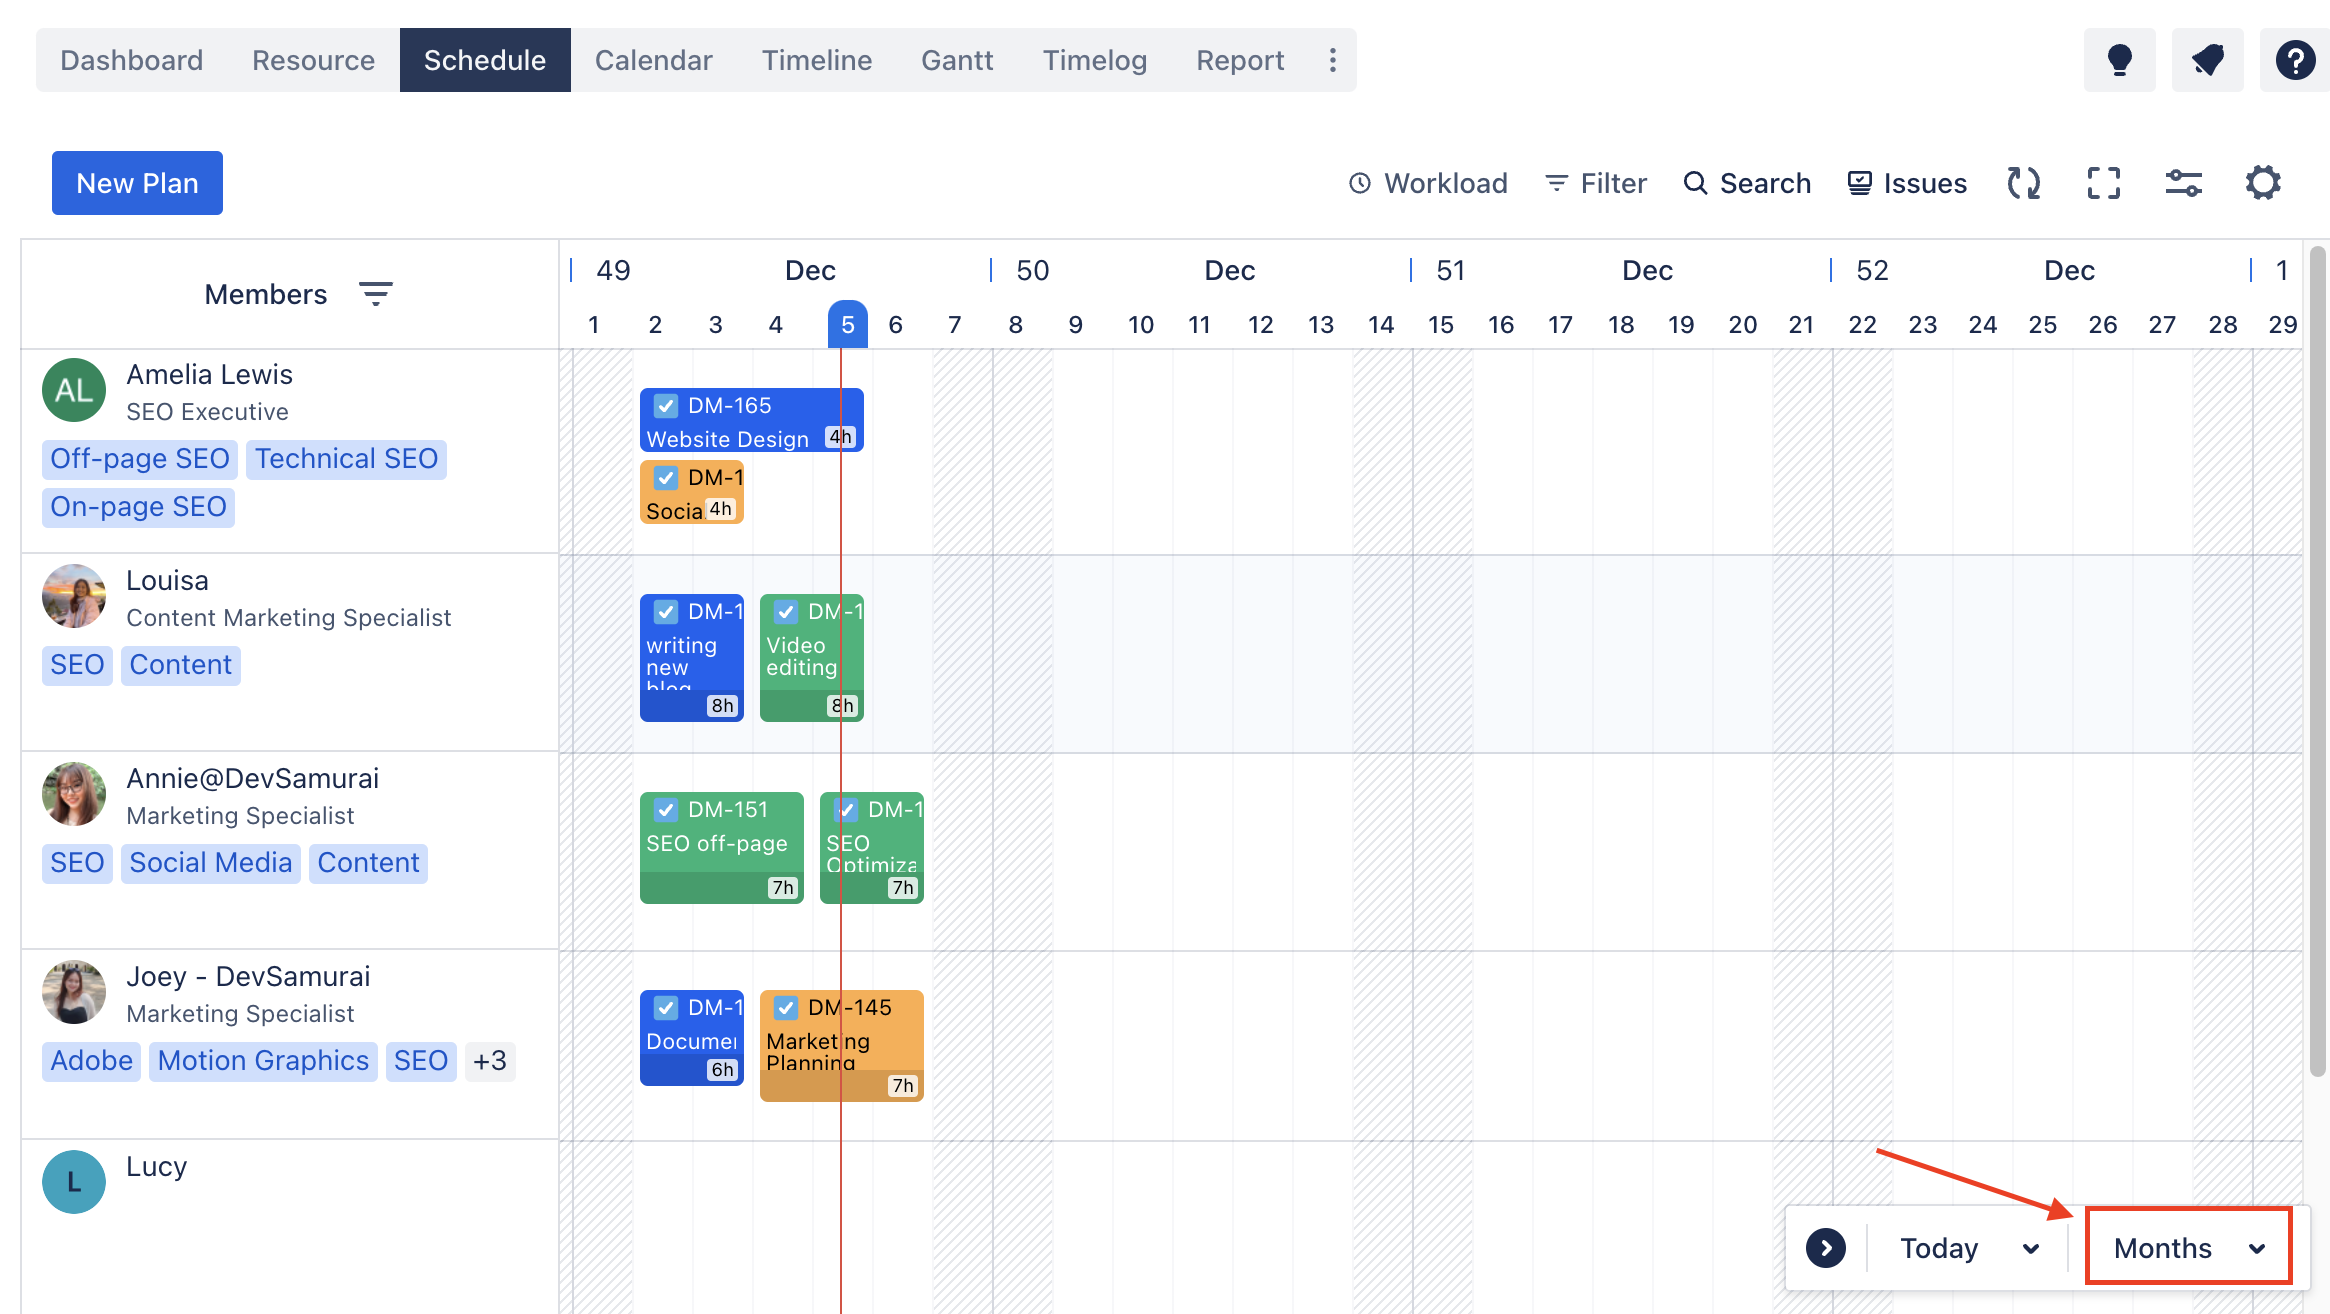
Task: Click the navigate next arrow button
Action: pos(1826,1247)
